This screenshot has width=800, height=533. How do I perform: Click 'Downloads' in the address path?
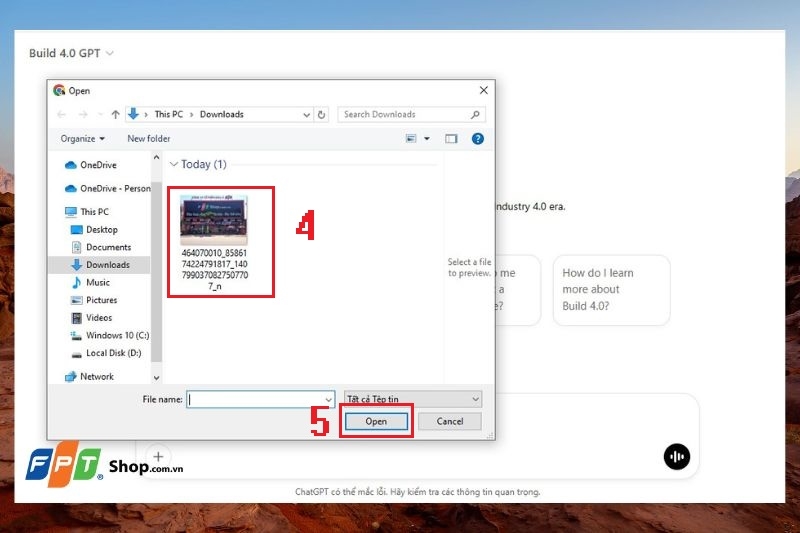221,114
